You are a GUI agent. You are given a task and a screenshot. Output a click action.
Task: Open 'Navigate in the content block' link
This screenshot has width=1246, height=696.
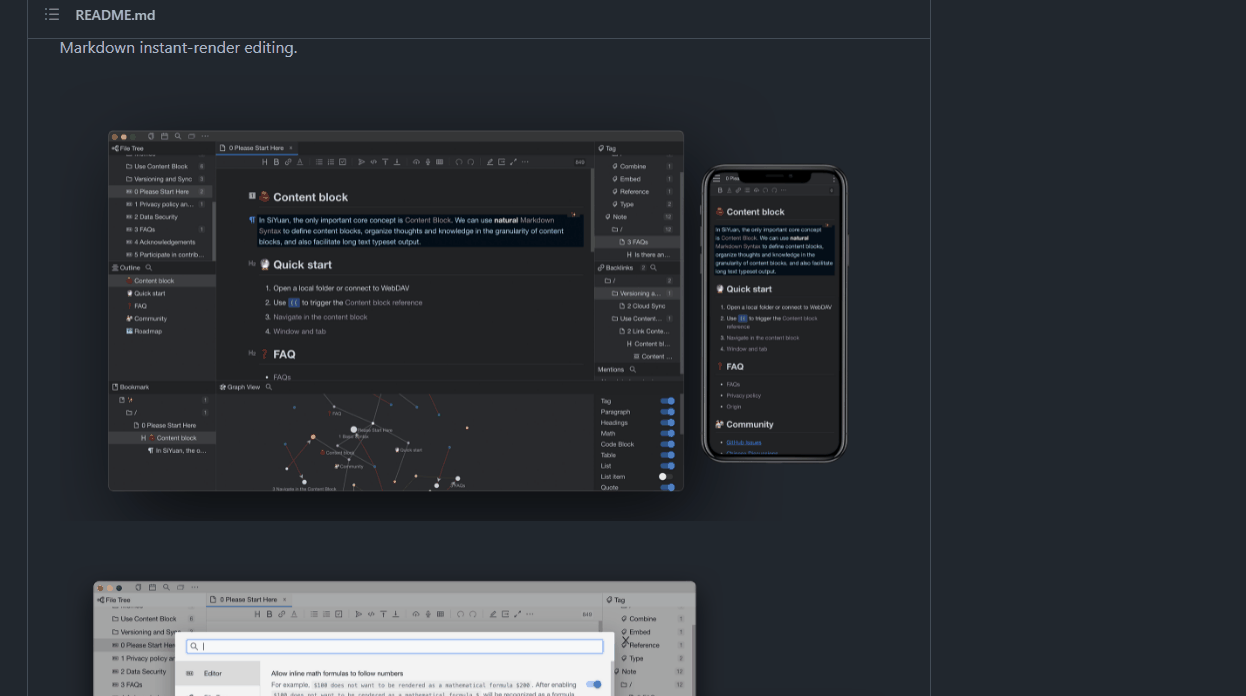pos(320,317)
